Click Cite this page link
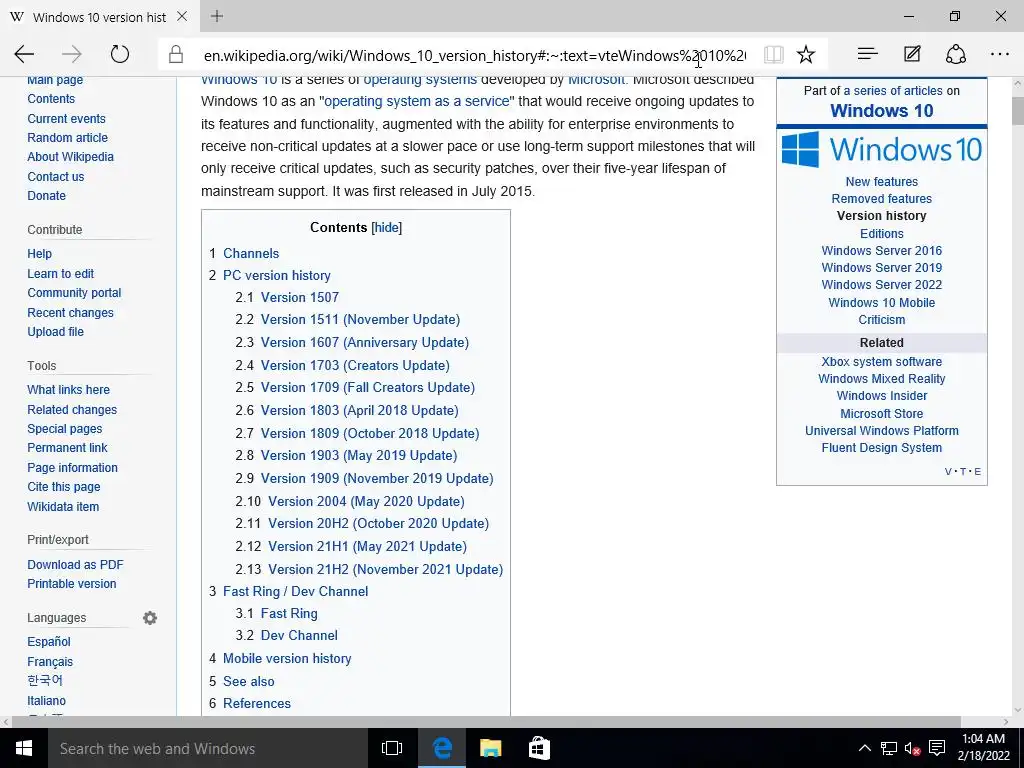The width and height of the screenshot is (1024, 768). point(64,487)
